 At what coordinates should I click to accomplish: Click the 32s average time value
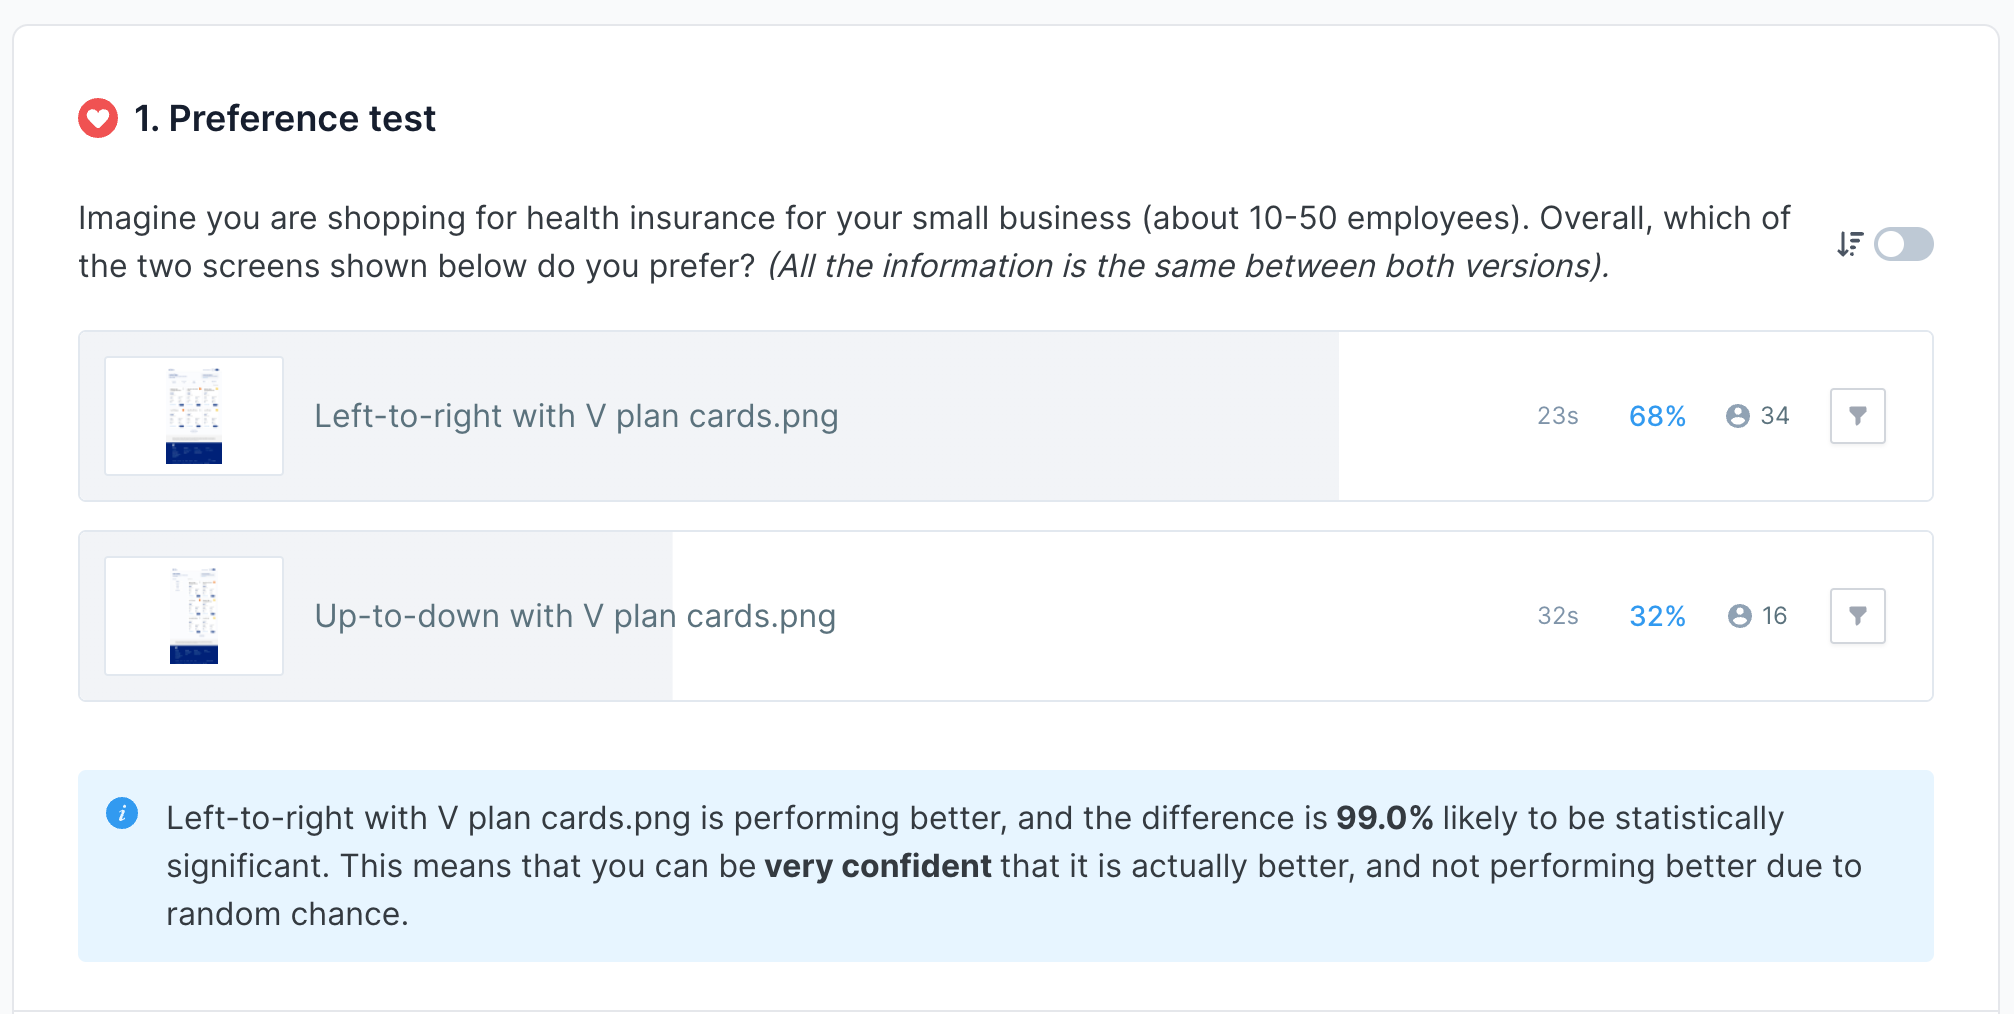point(1557,616)
